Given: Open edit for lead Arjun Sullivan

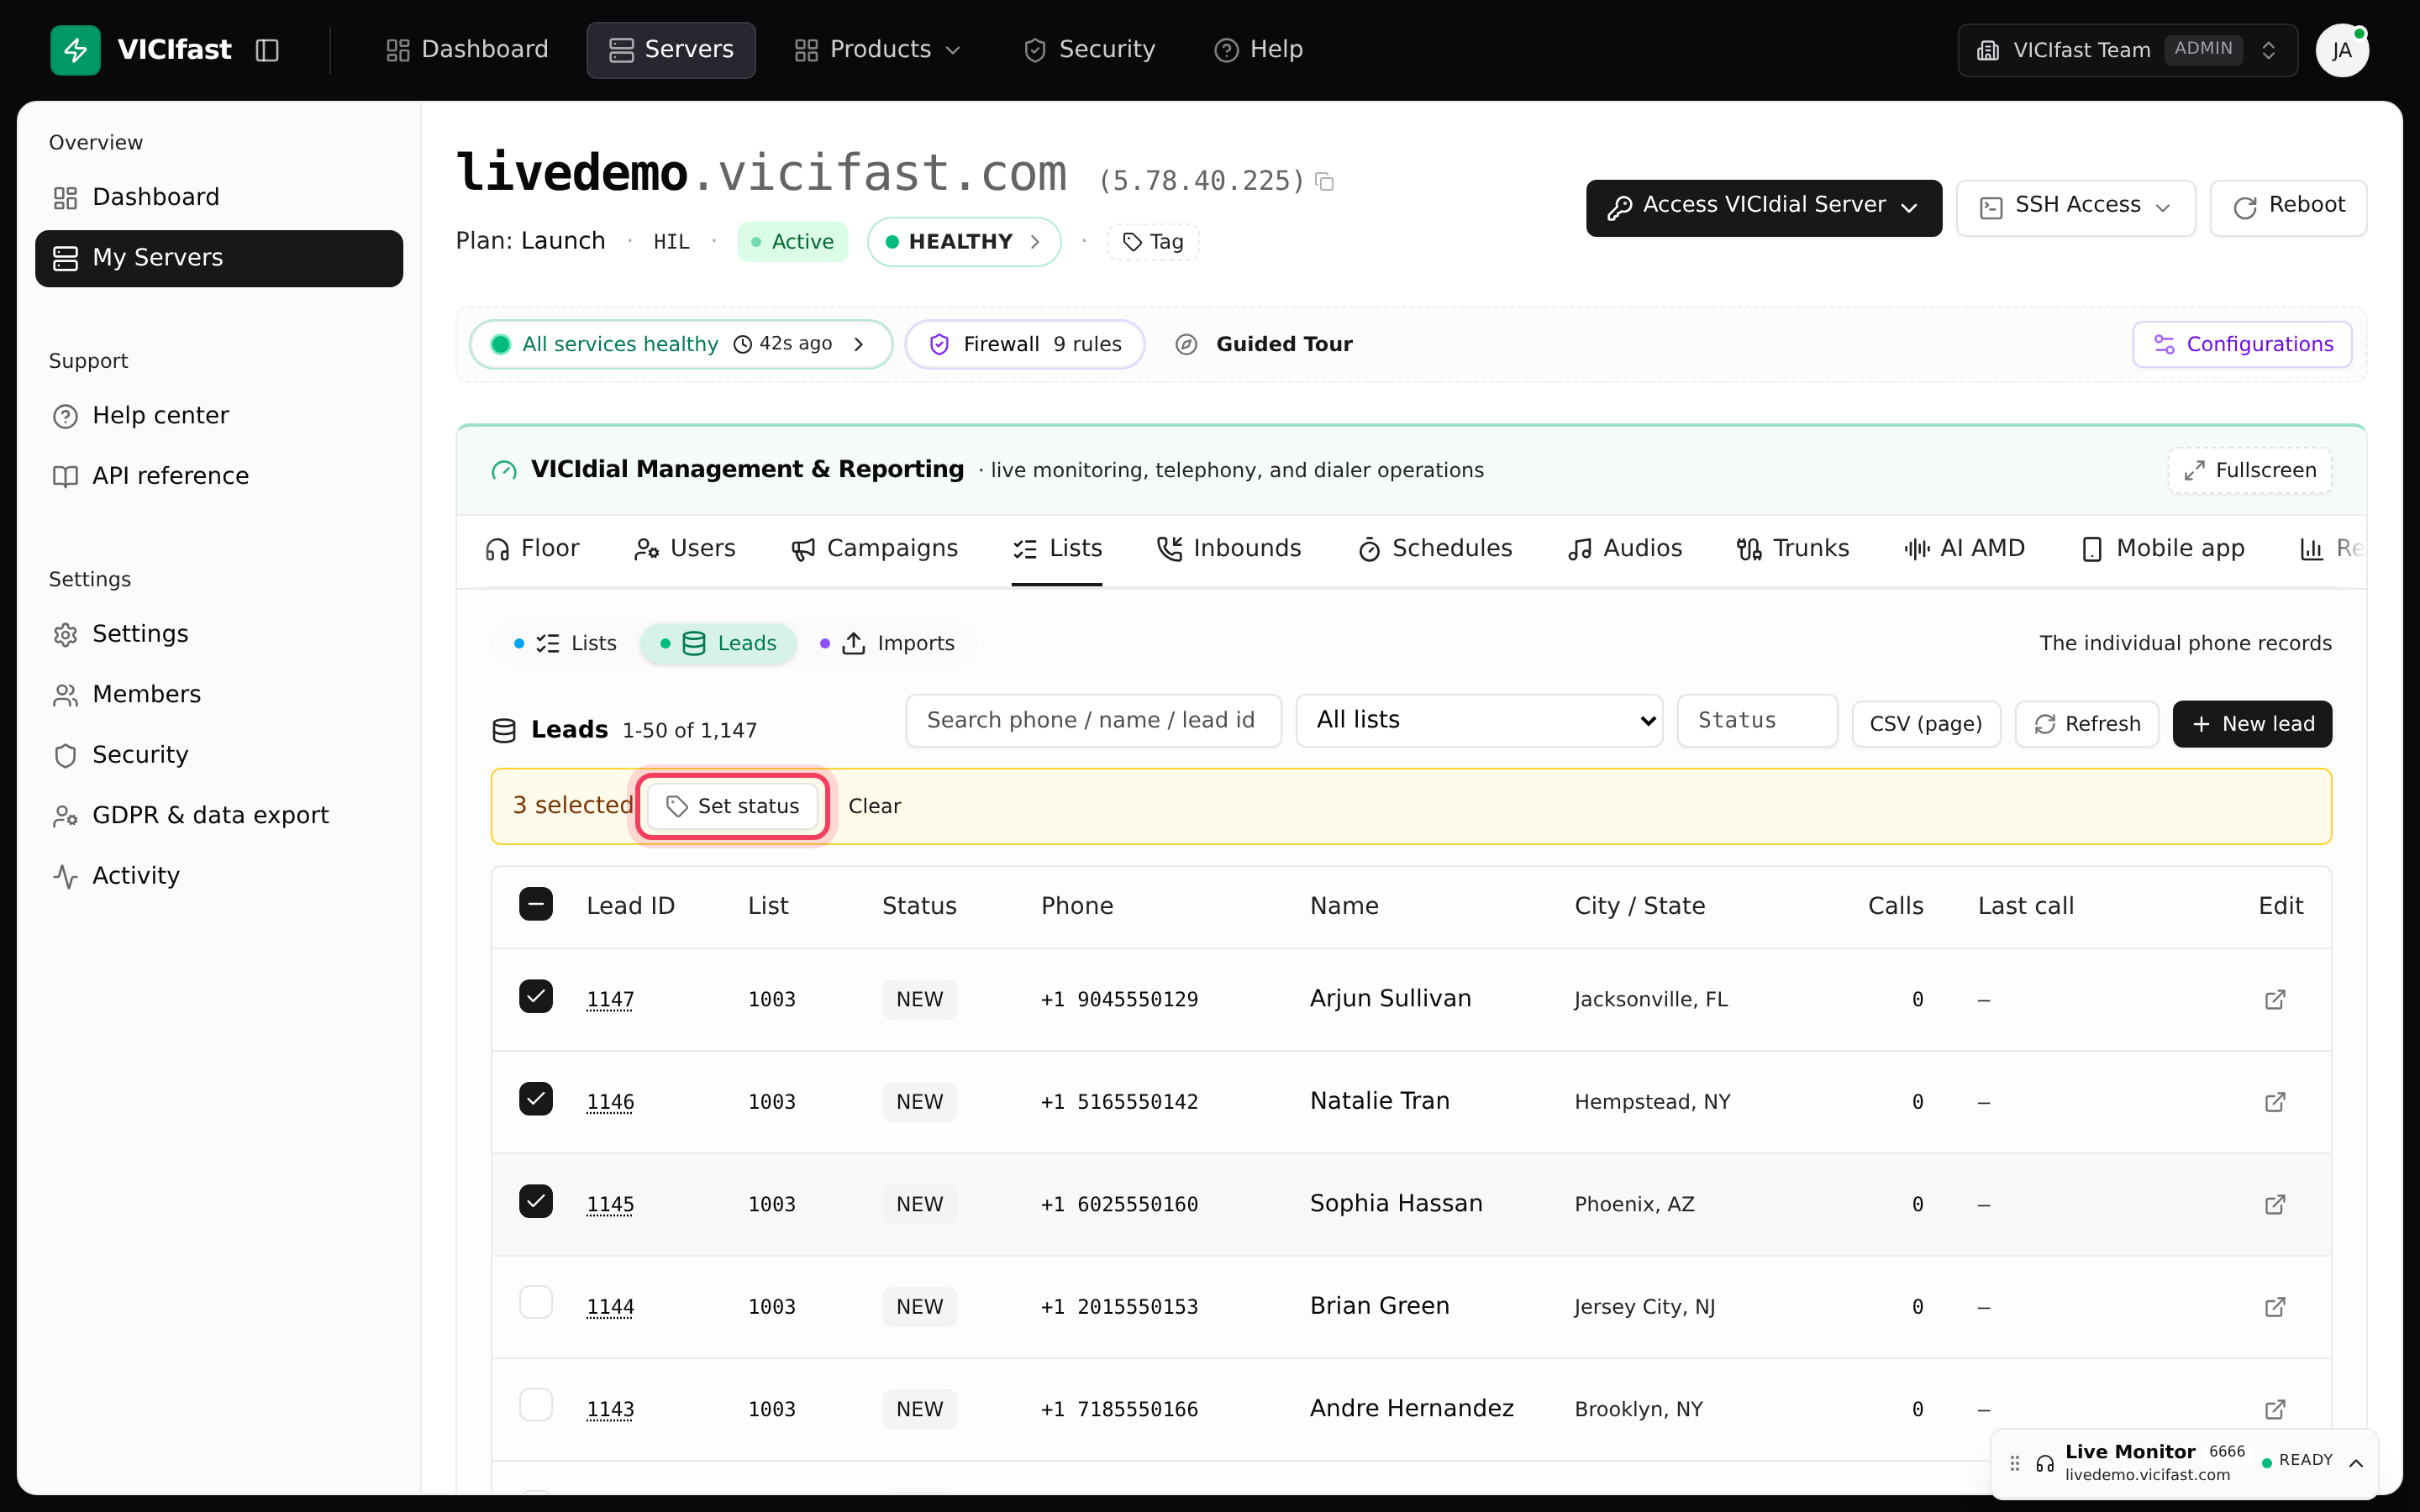Looking at the screenshot, I should [2275, 999].
